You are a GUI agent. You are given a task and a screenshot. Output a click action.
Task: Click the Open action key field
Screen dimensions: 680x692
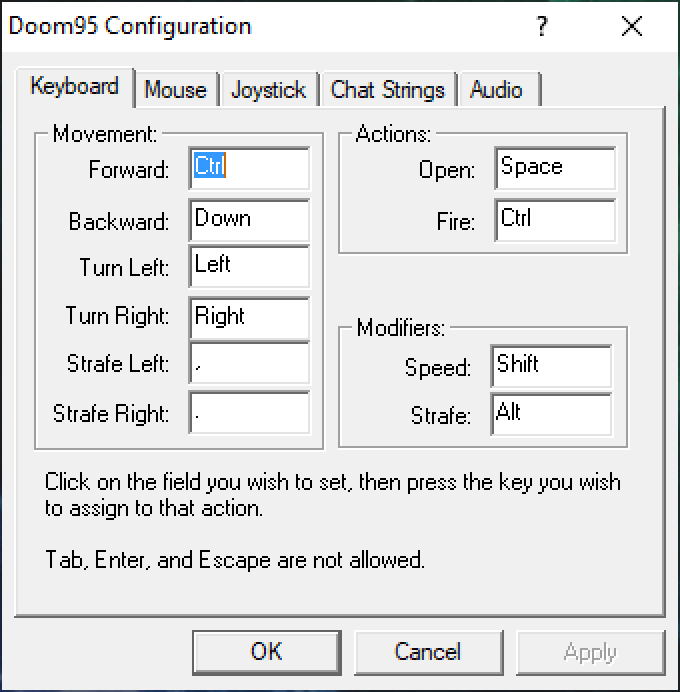point(555,169)
